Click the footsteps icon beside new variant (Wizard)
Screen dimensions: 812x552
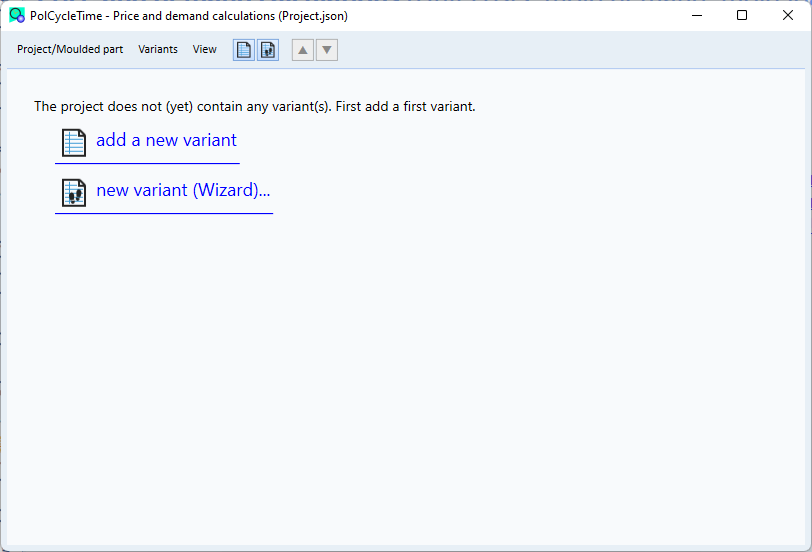(74, 193)
